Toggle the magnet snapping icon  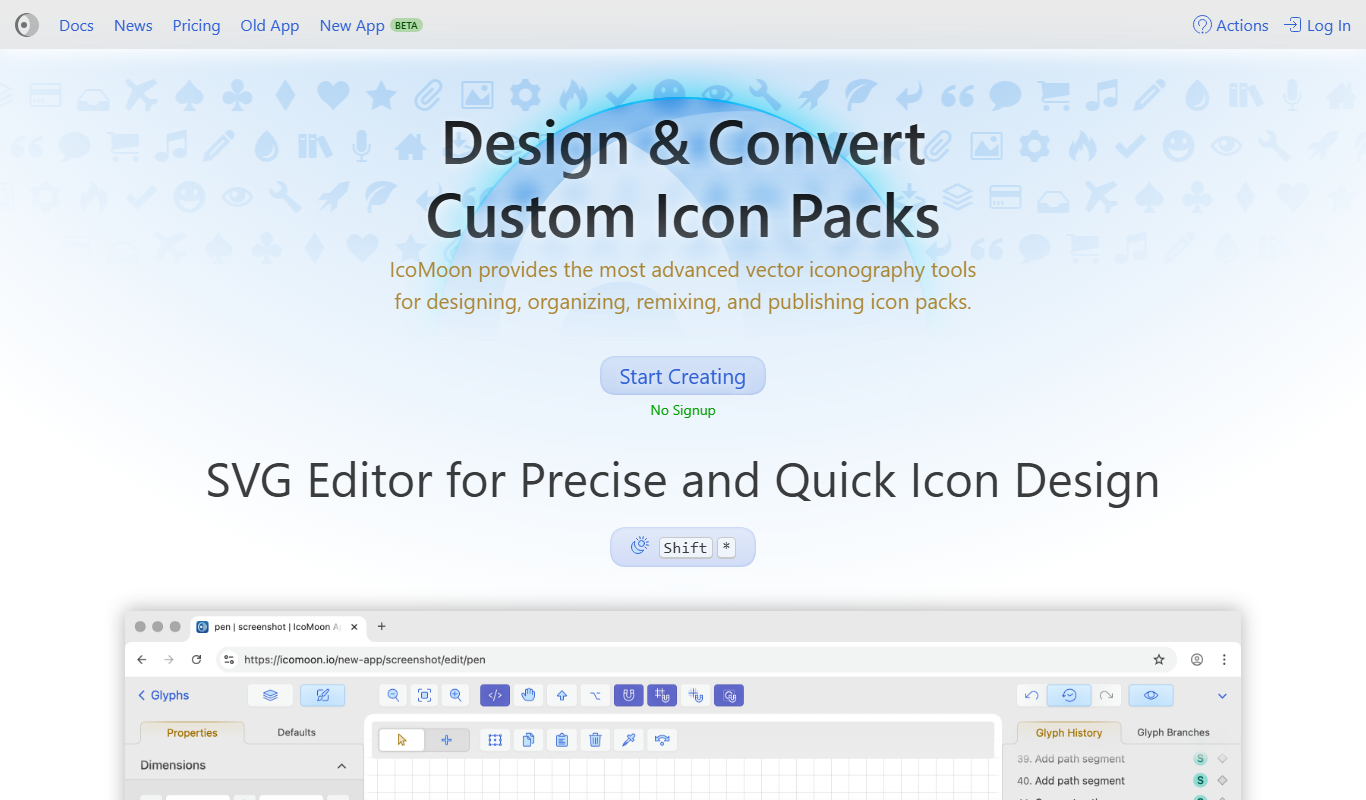(629, 695)
